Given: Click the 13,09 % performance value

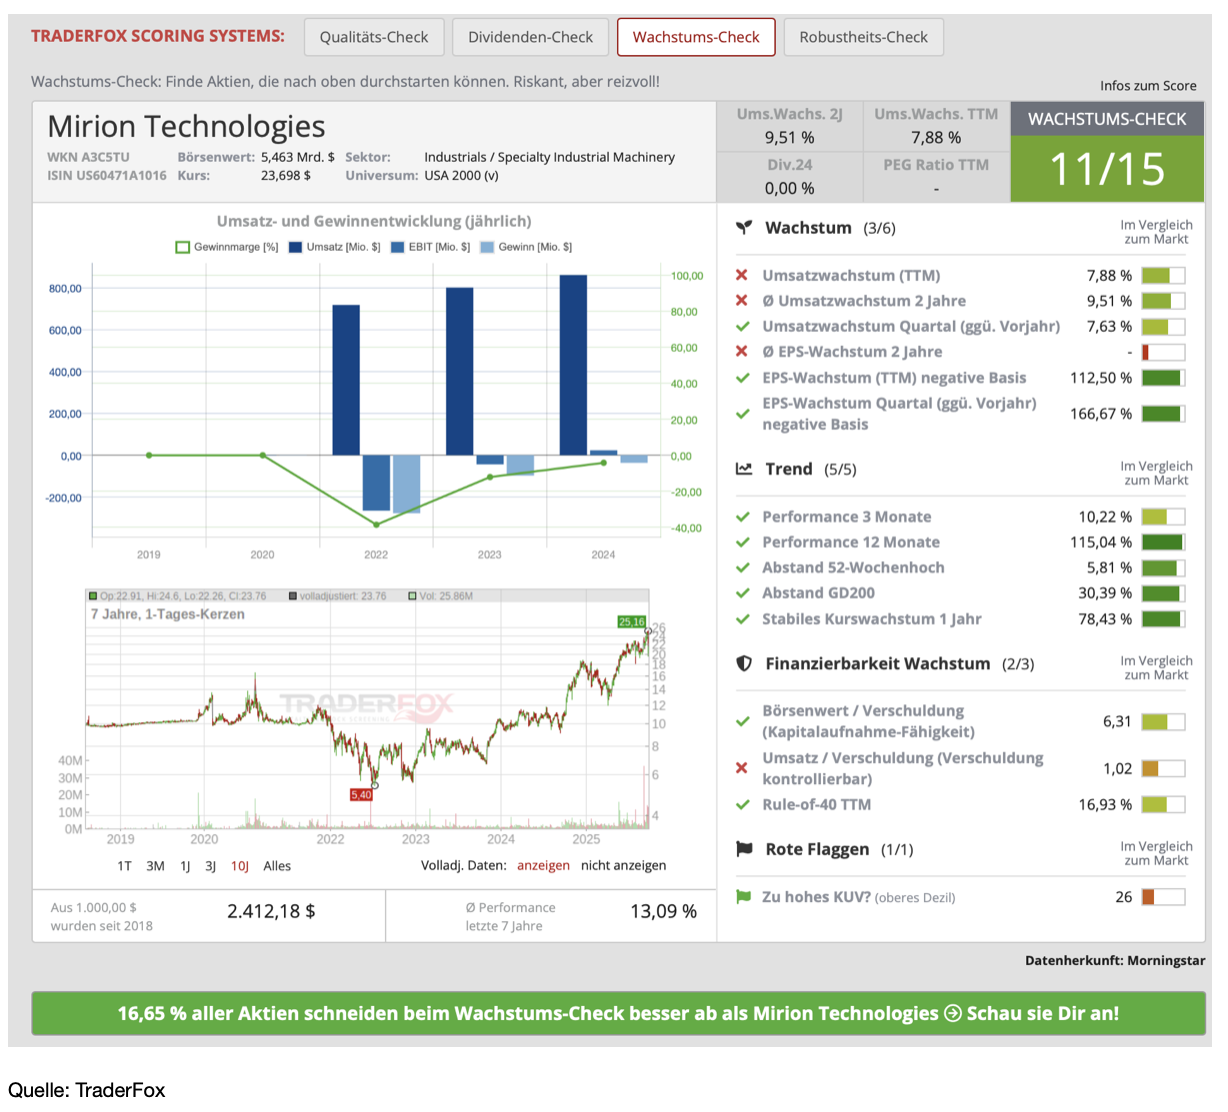Looking at the screenshot, I should point(663,911).
